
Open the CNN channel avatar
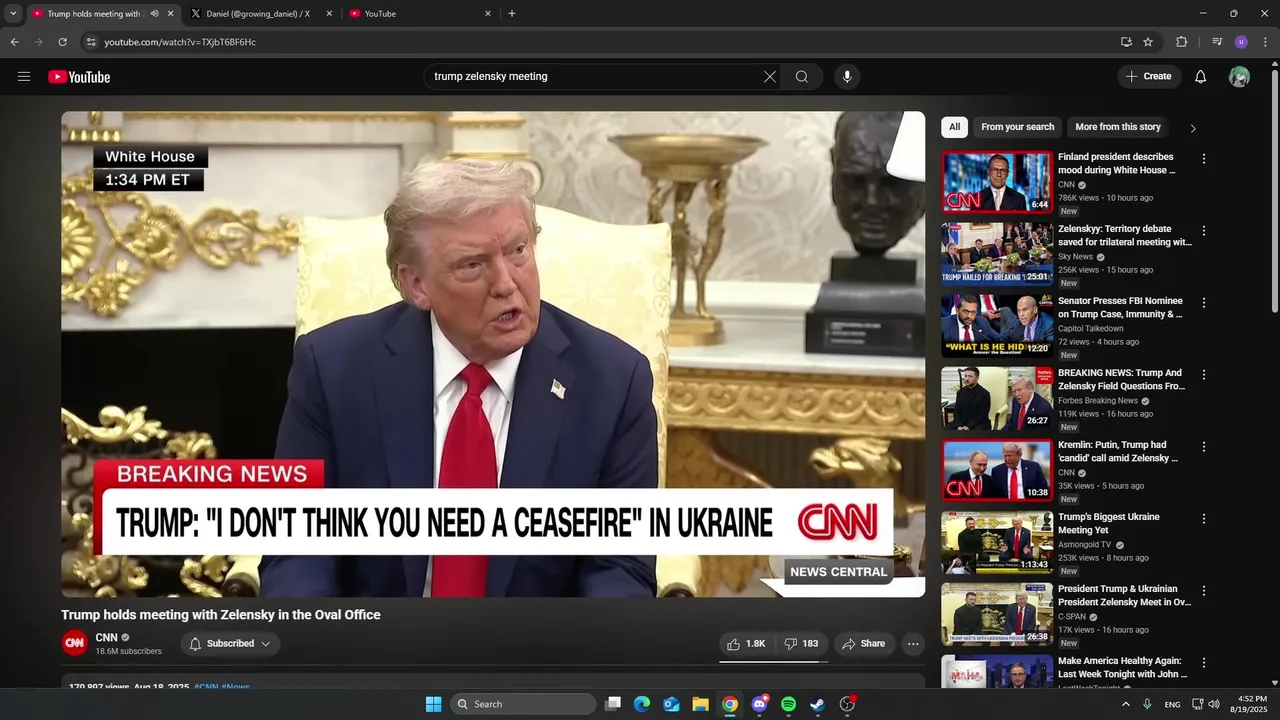75,643
